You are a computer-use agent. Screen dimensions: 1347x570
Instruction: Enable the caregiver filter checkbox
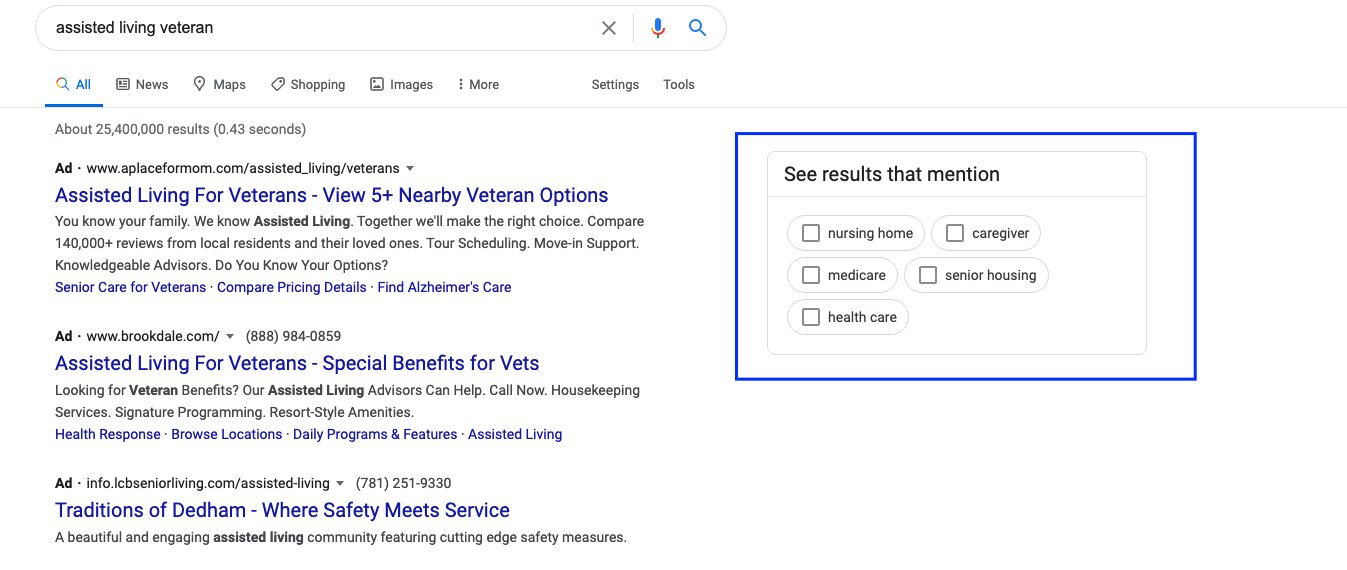955,233
